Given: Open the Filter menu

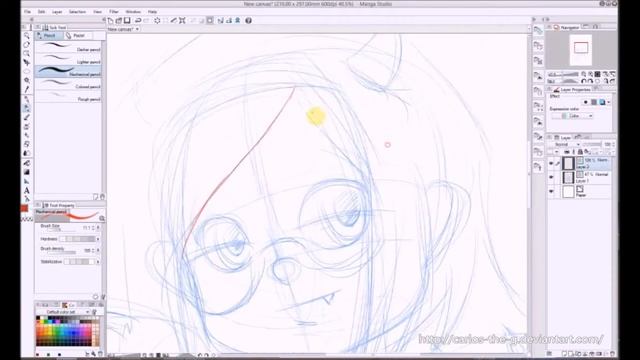Looking at the screenshot, I should tap(114, 12).
